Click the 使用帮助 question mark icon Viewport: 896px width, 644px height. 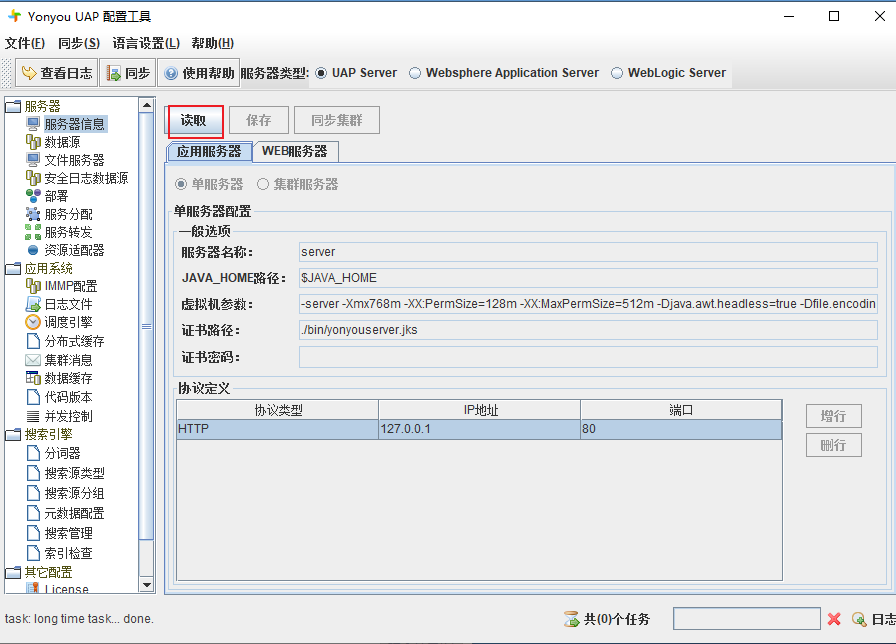click(x=171, y=73)
